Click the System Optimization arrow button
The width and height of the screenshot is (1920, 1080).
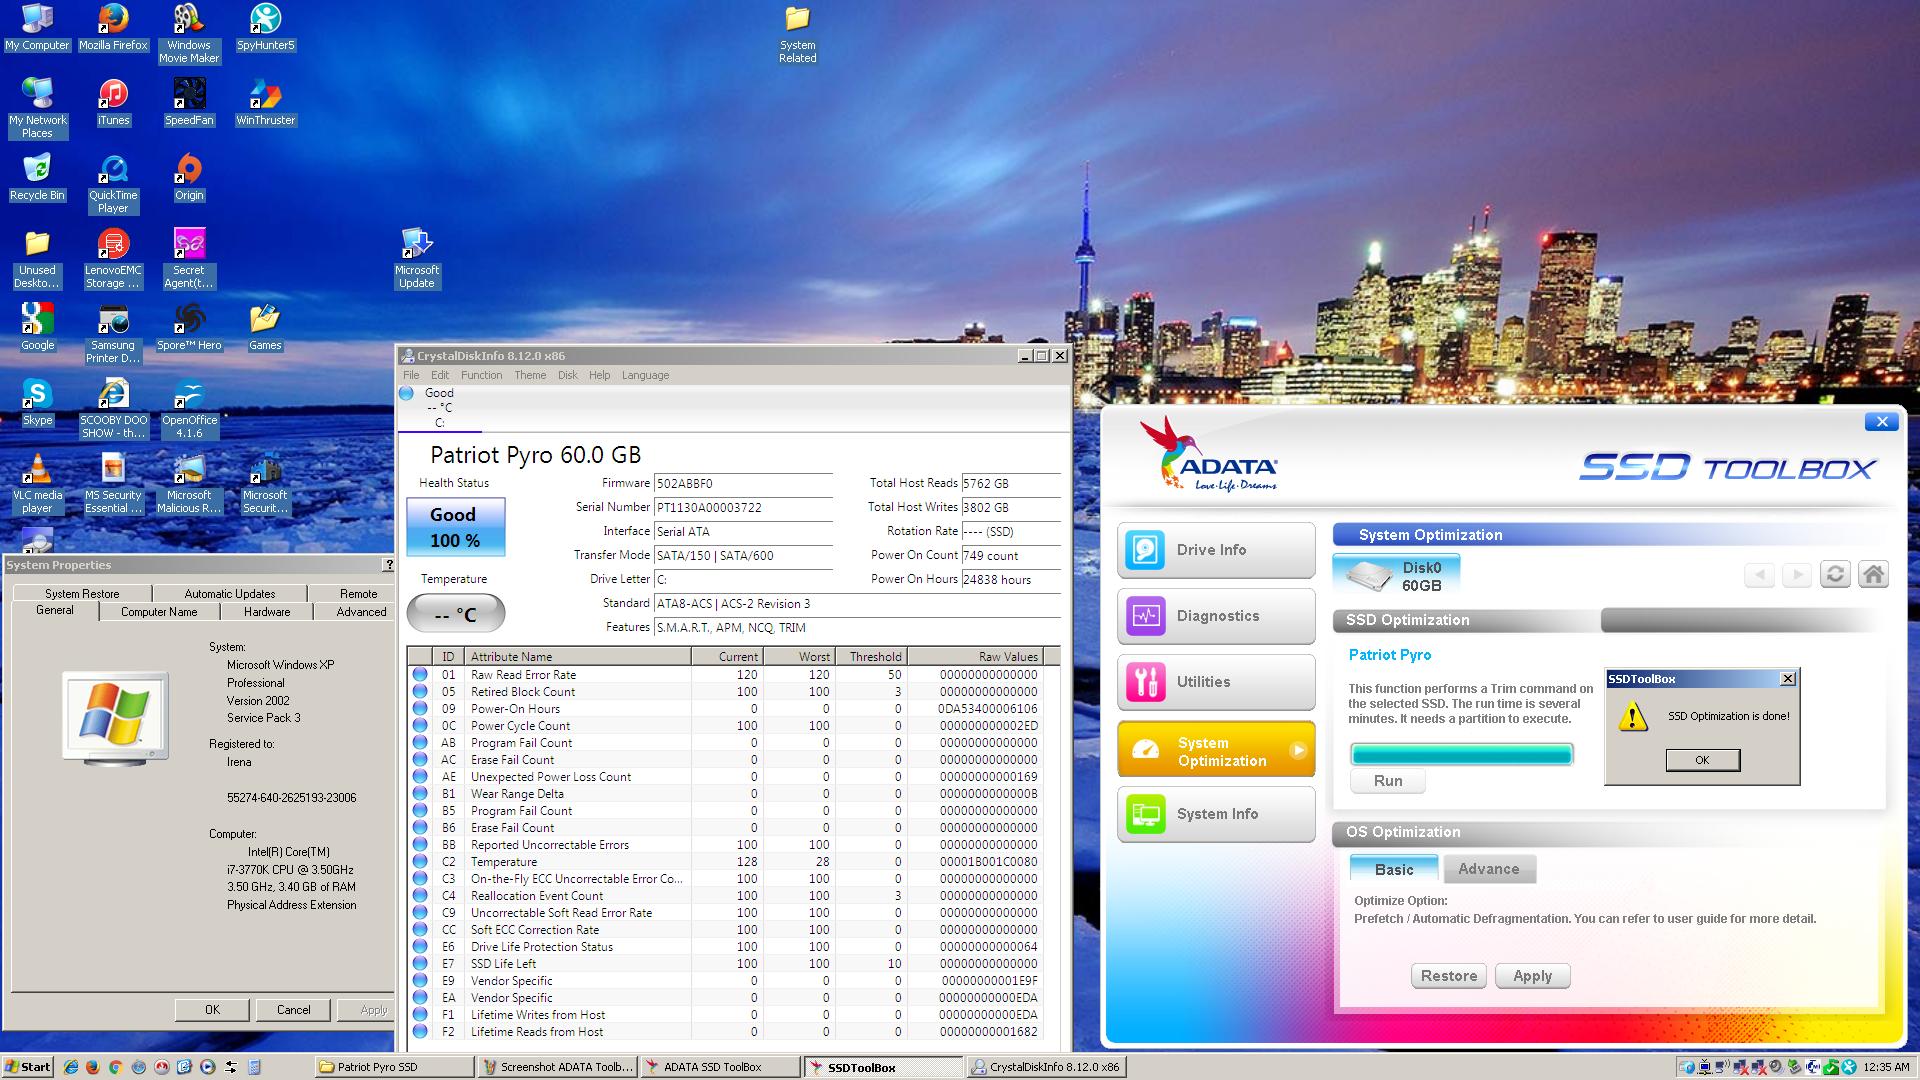click(1298, 750)
